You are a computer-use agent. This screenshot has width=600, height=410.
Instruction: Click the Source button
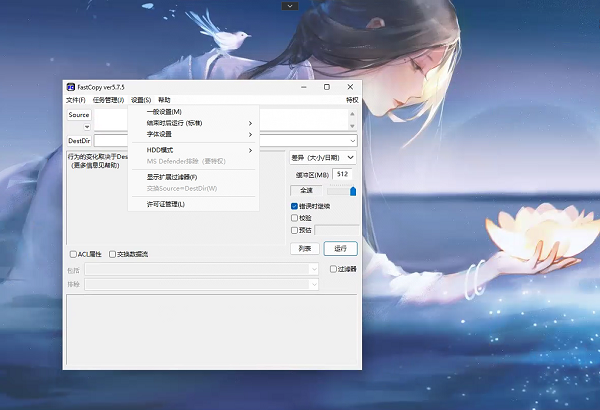click(x=79, y=115)
